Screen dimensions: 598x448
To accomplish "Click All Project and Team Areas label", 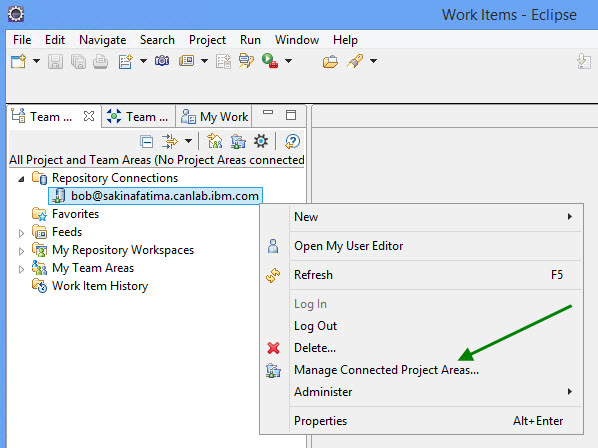I will (x=157, y=160).
